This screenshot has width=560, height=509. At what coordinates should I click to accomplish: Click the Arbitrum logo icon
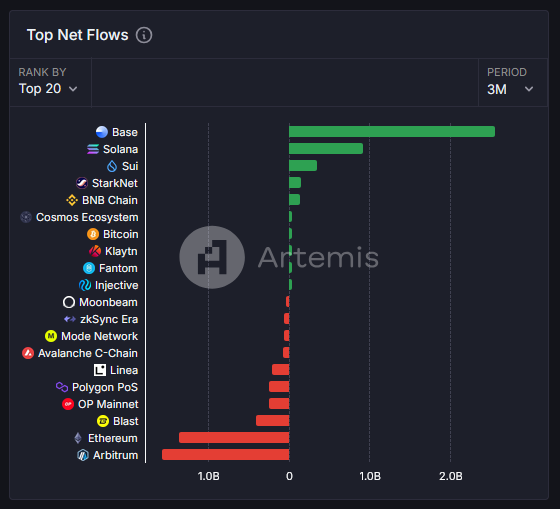click(x=83, y=455)
